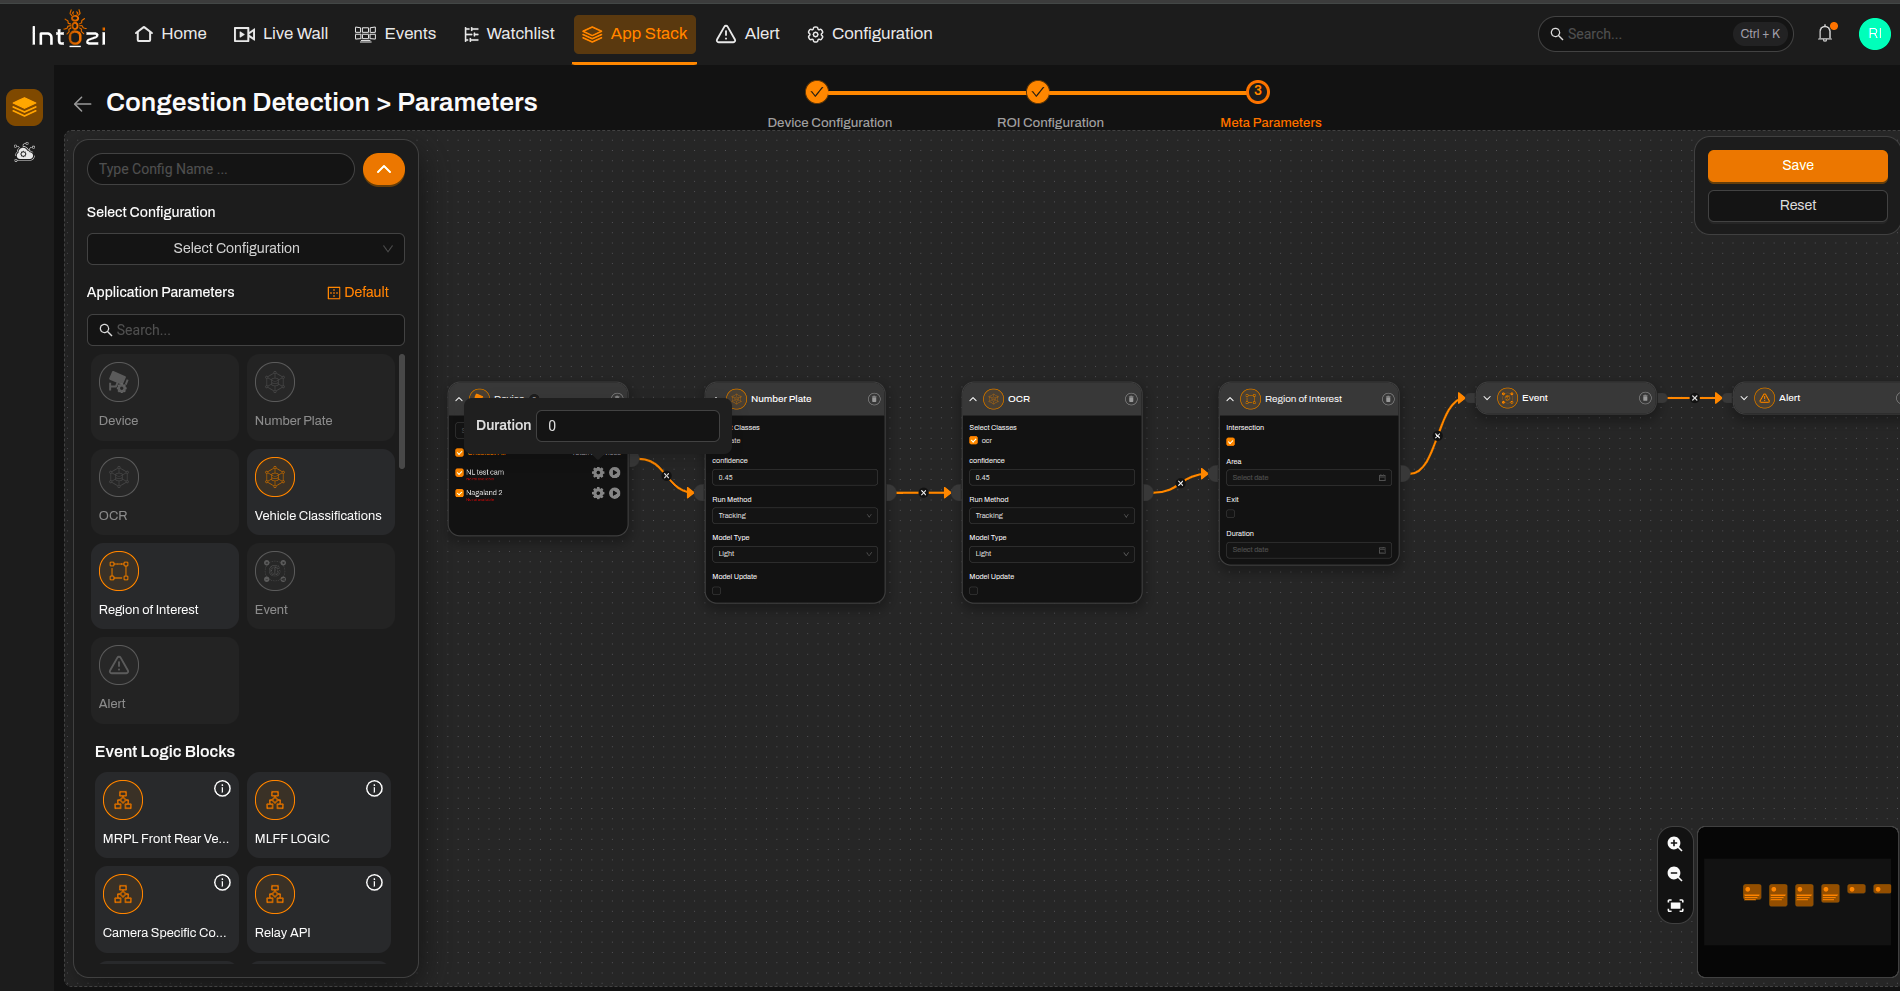The height and width of the screenshot is (991, 1900).
Task: Toggle Intersection checkbox in Region of Interest node
Action: [1230, 441]
